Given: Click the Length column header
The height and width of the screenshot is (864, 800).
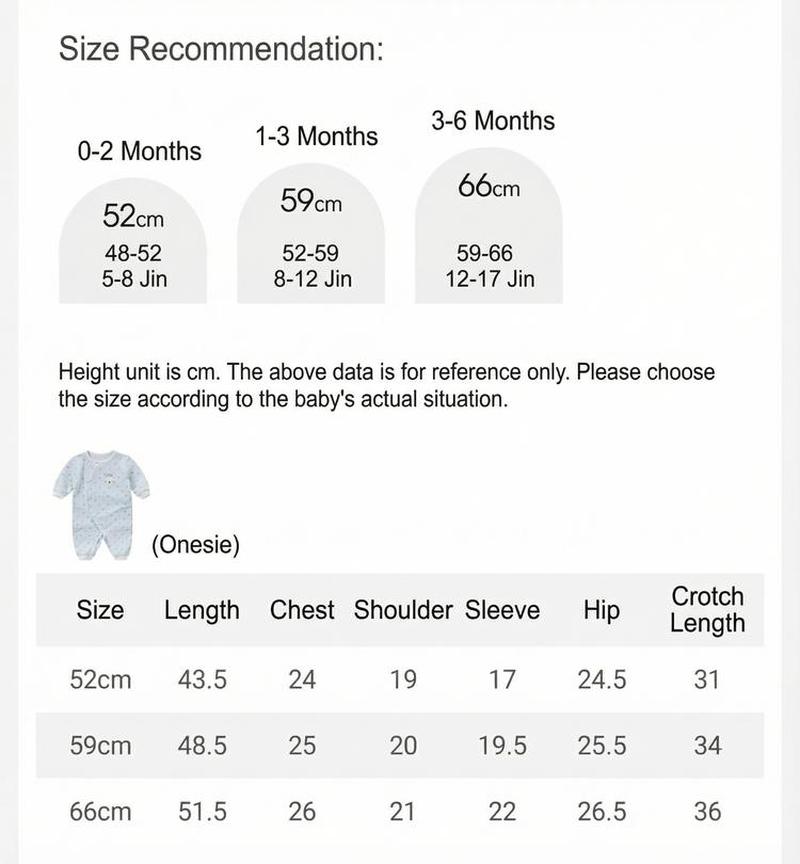Looking at the screenshot, I should [202, 611].
